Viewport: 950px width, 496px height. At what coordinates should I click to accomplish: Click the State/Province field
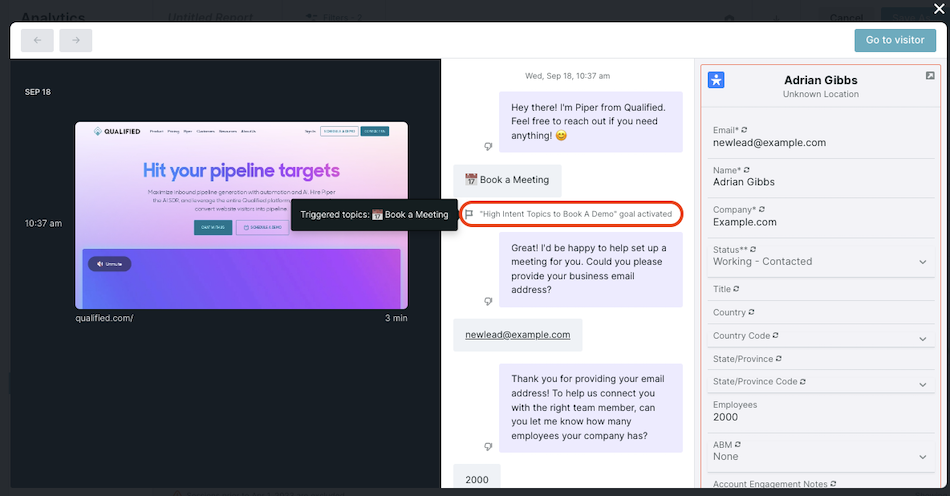tap(820, 359)
